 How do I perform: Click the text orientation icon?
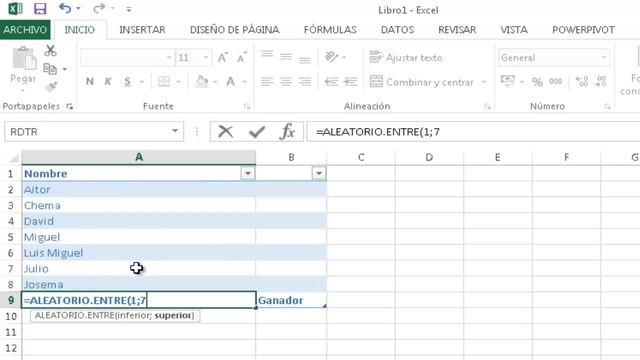click(331, 57)
